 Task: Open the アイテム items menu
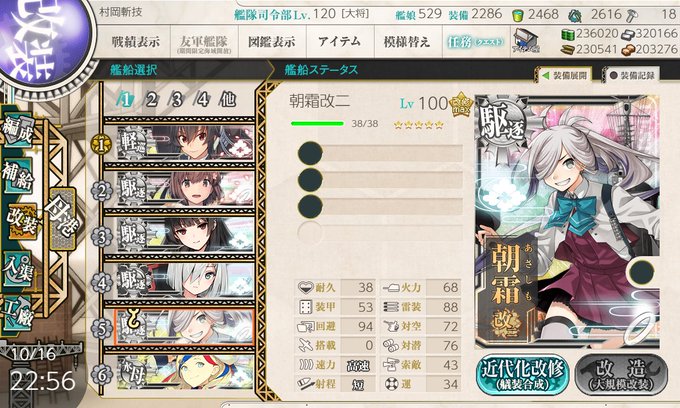point(340,42)
